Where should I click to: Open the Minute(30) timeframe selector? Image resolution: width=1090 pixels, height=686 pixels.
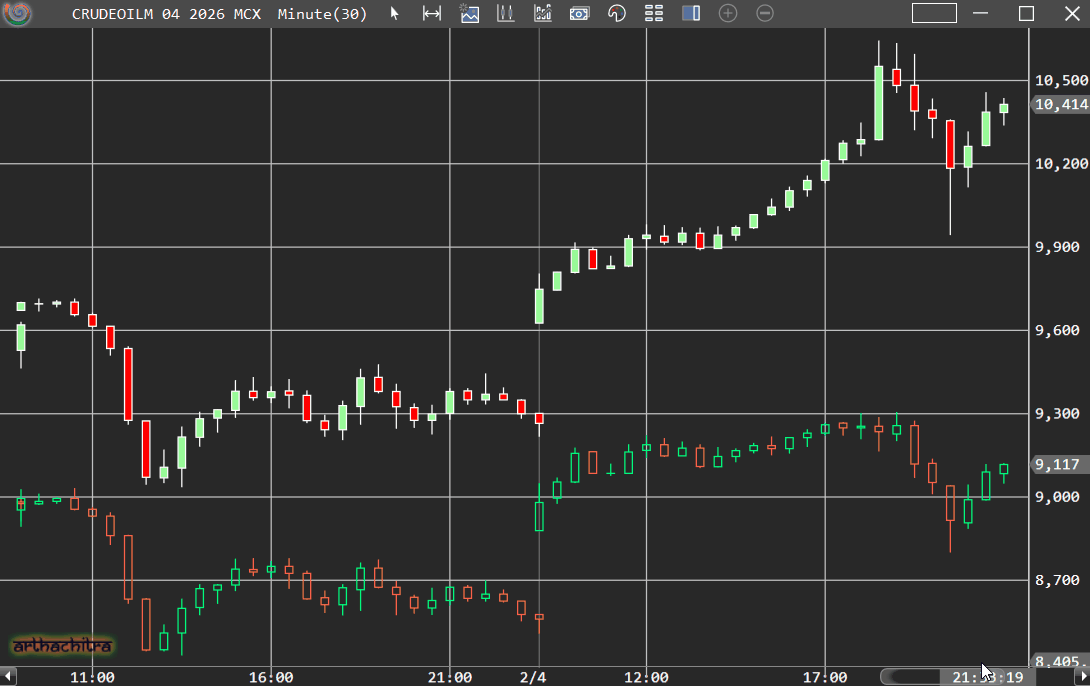[322, 14]
